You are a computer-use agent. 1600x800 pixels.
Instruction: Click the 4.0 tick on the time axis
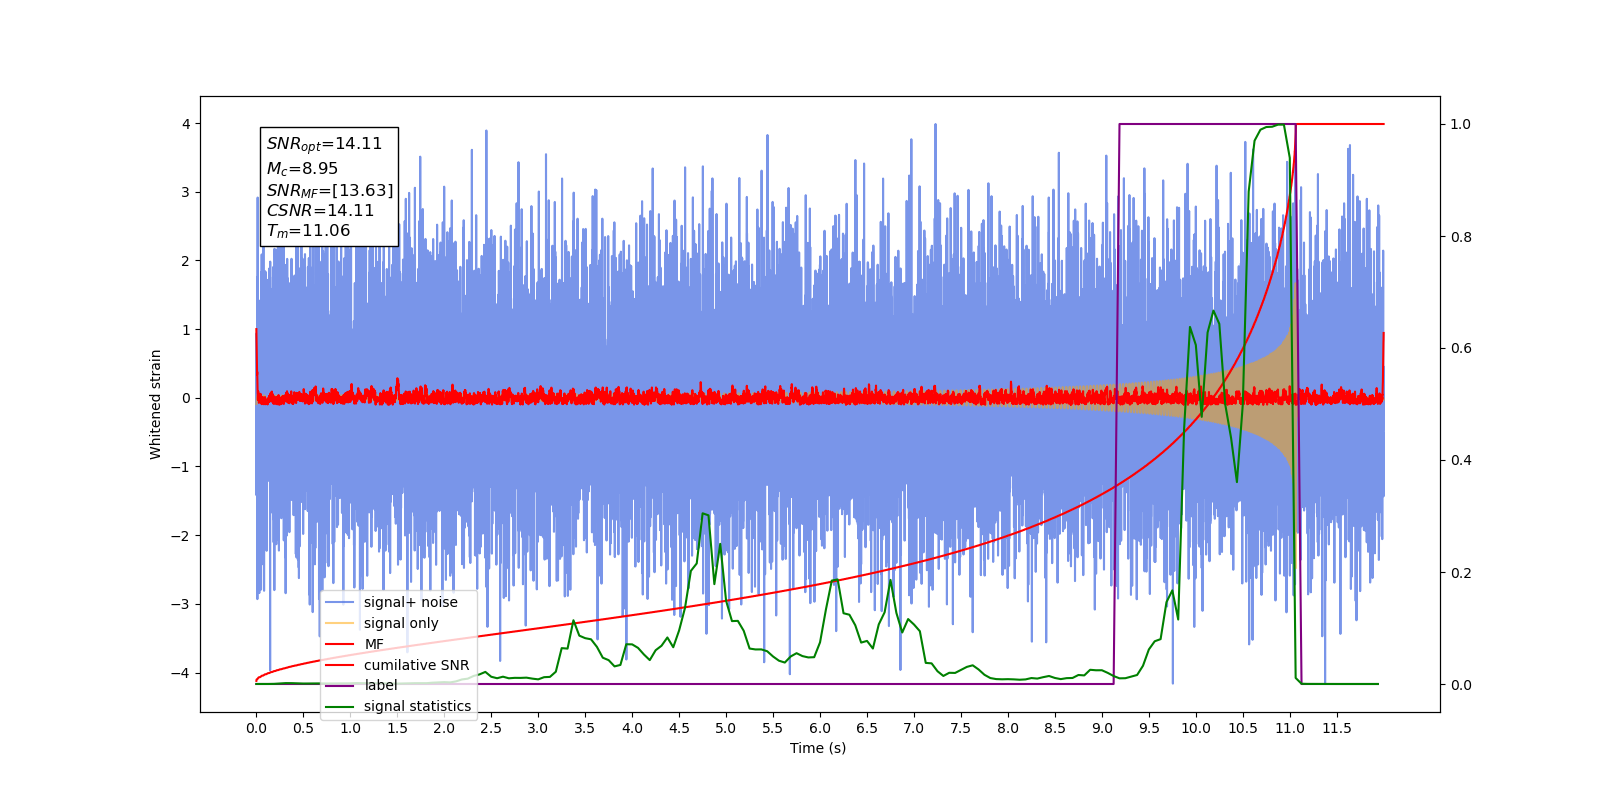[x=632, y=728]
